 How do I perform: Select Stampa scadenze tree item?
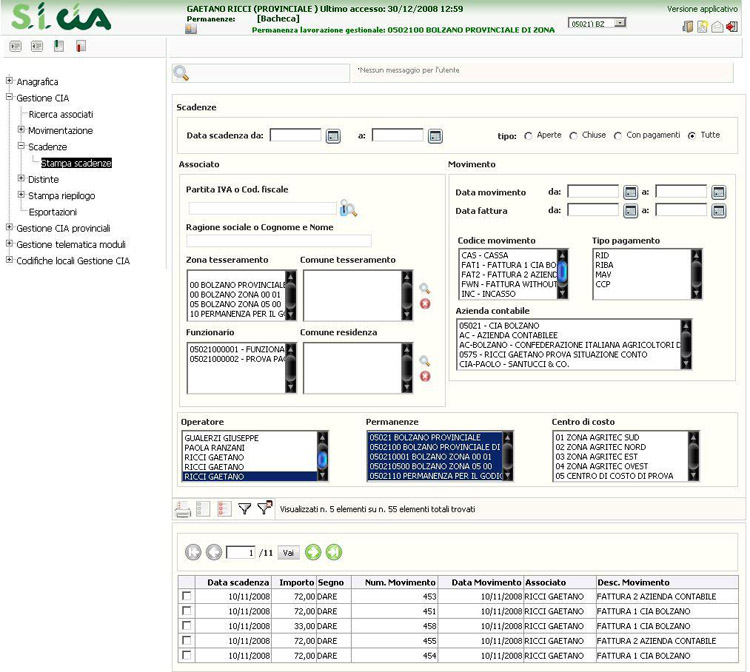[76, 163]
